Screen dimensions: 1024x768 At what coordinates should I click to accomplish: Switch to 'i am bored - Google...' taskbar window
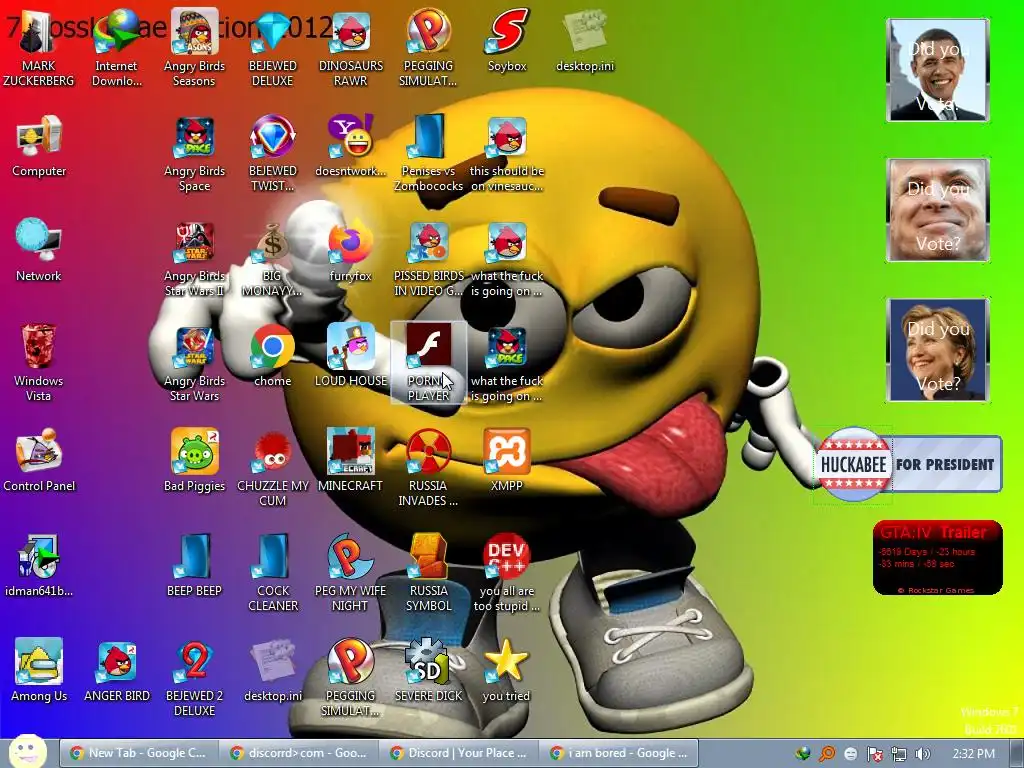click(x=618, y=753)
